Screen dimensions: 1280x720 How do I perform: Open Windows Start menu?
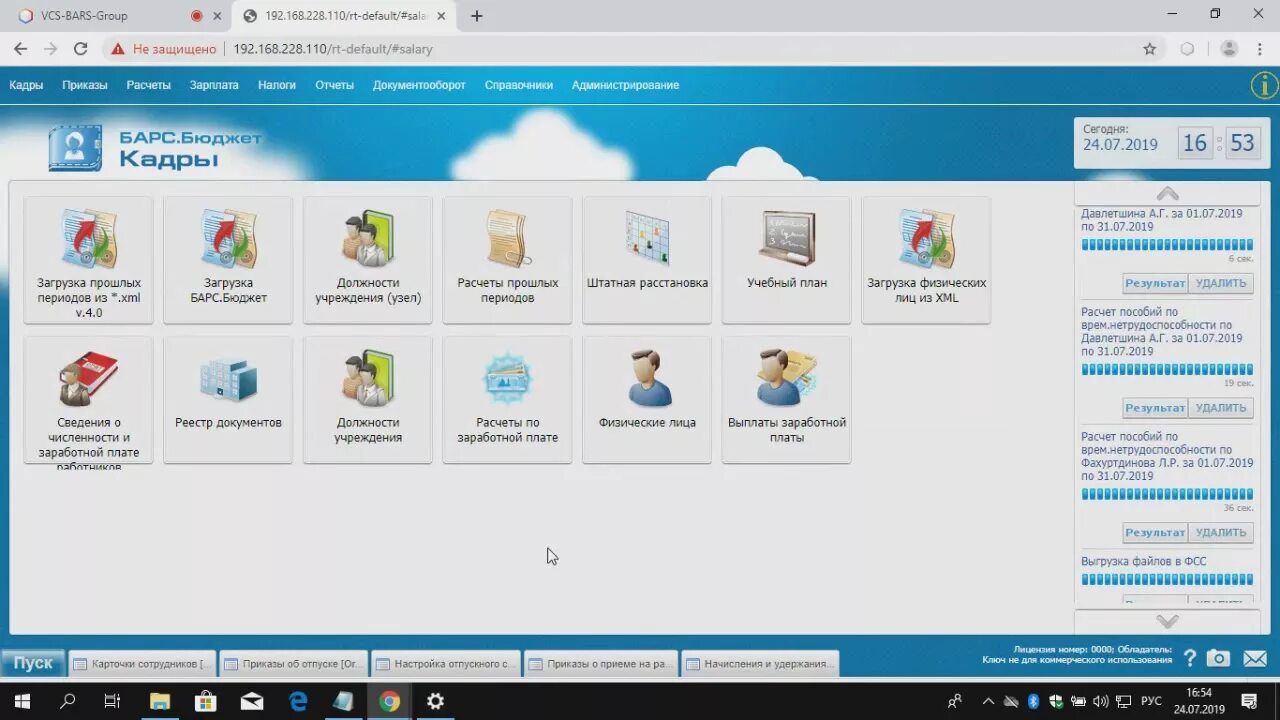pyautogui.click(x=22, y=701)
